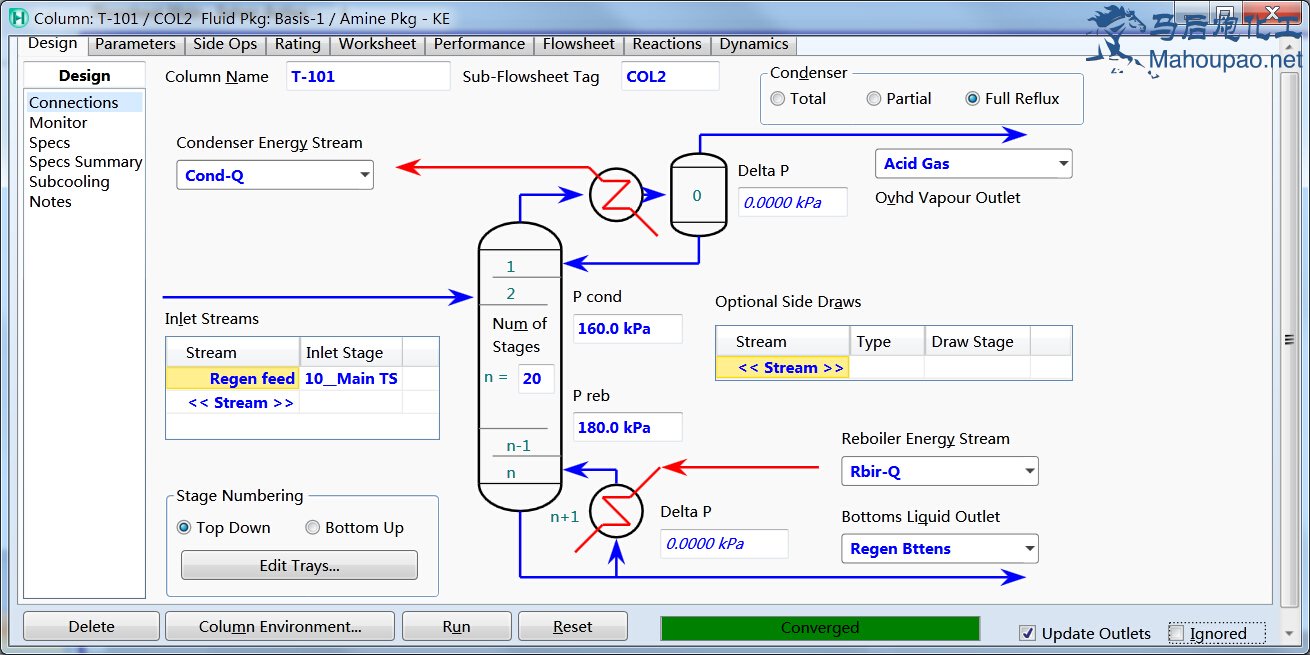1310x655 pixels.
Task: Open the Performance tab
Action: click(x=479, y=44)
